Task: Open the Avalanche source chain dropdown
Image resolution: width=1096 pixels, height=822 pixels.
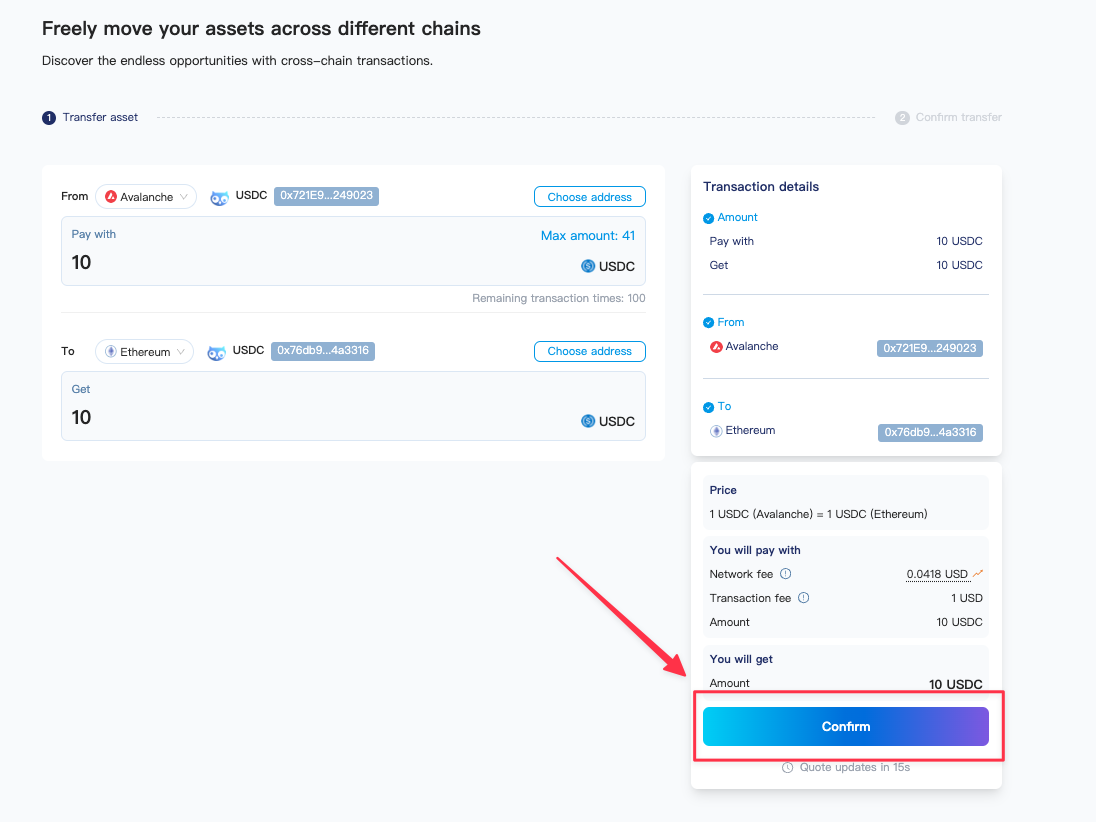Action: 146,197
